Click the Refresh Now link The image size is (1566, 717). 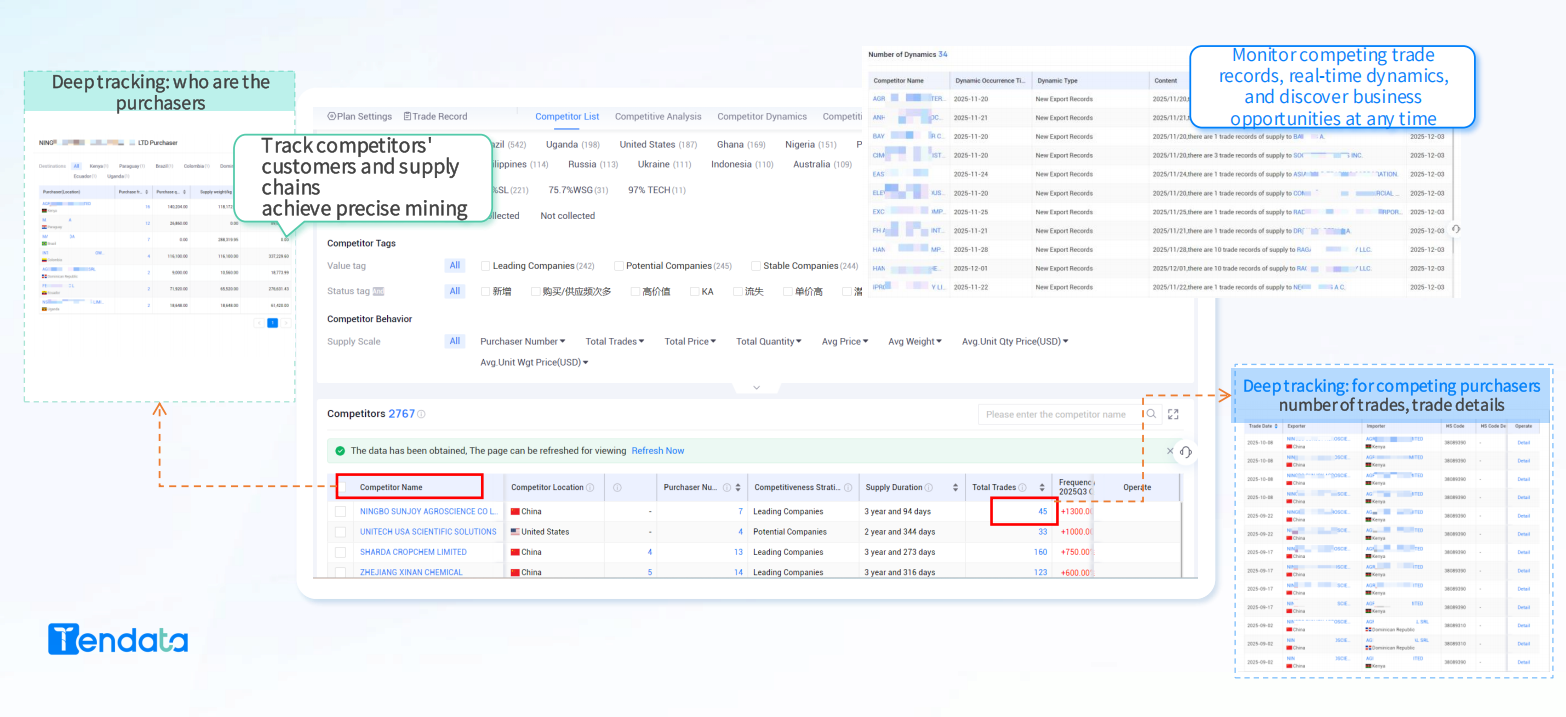(657, 450)
